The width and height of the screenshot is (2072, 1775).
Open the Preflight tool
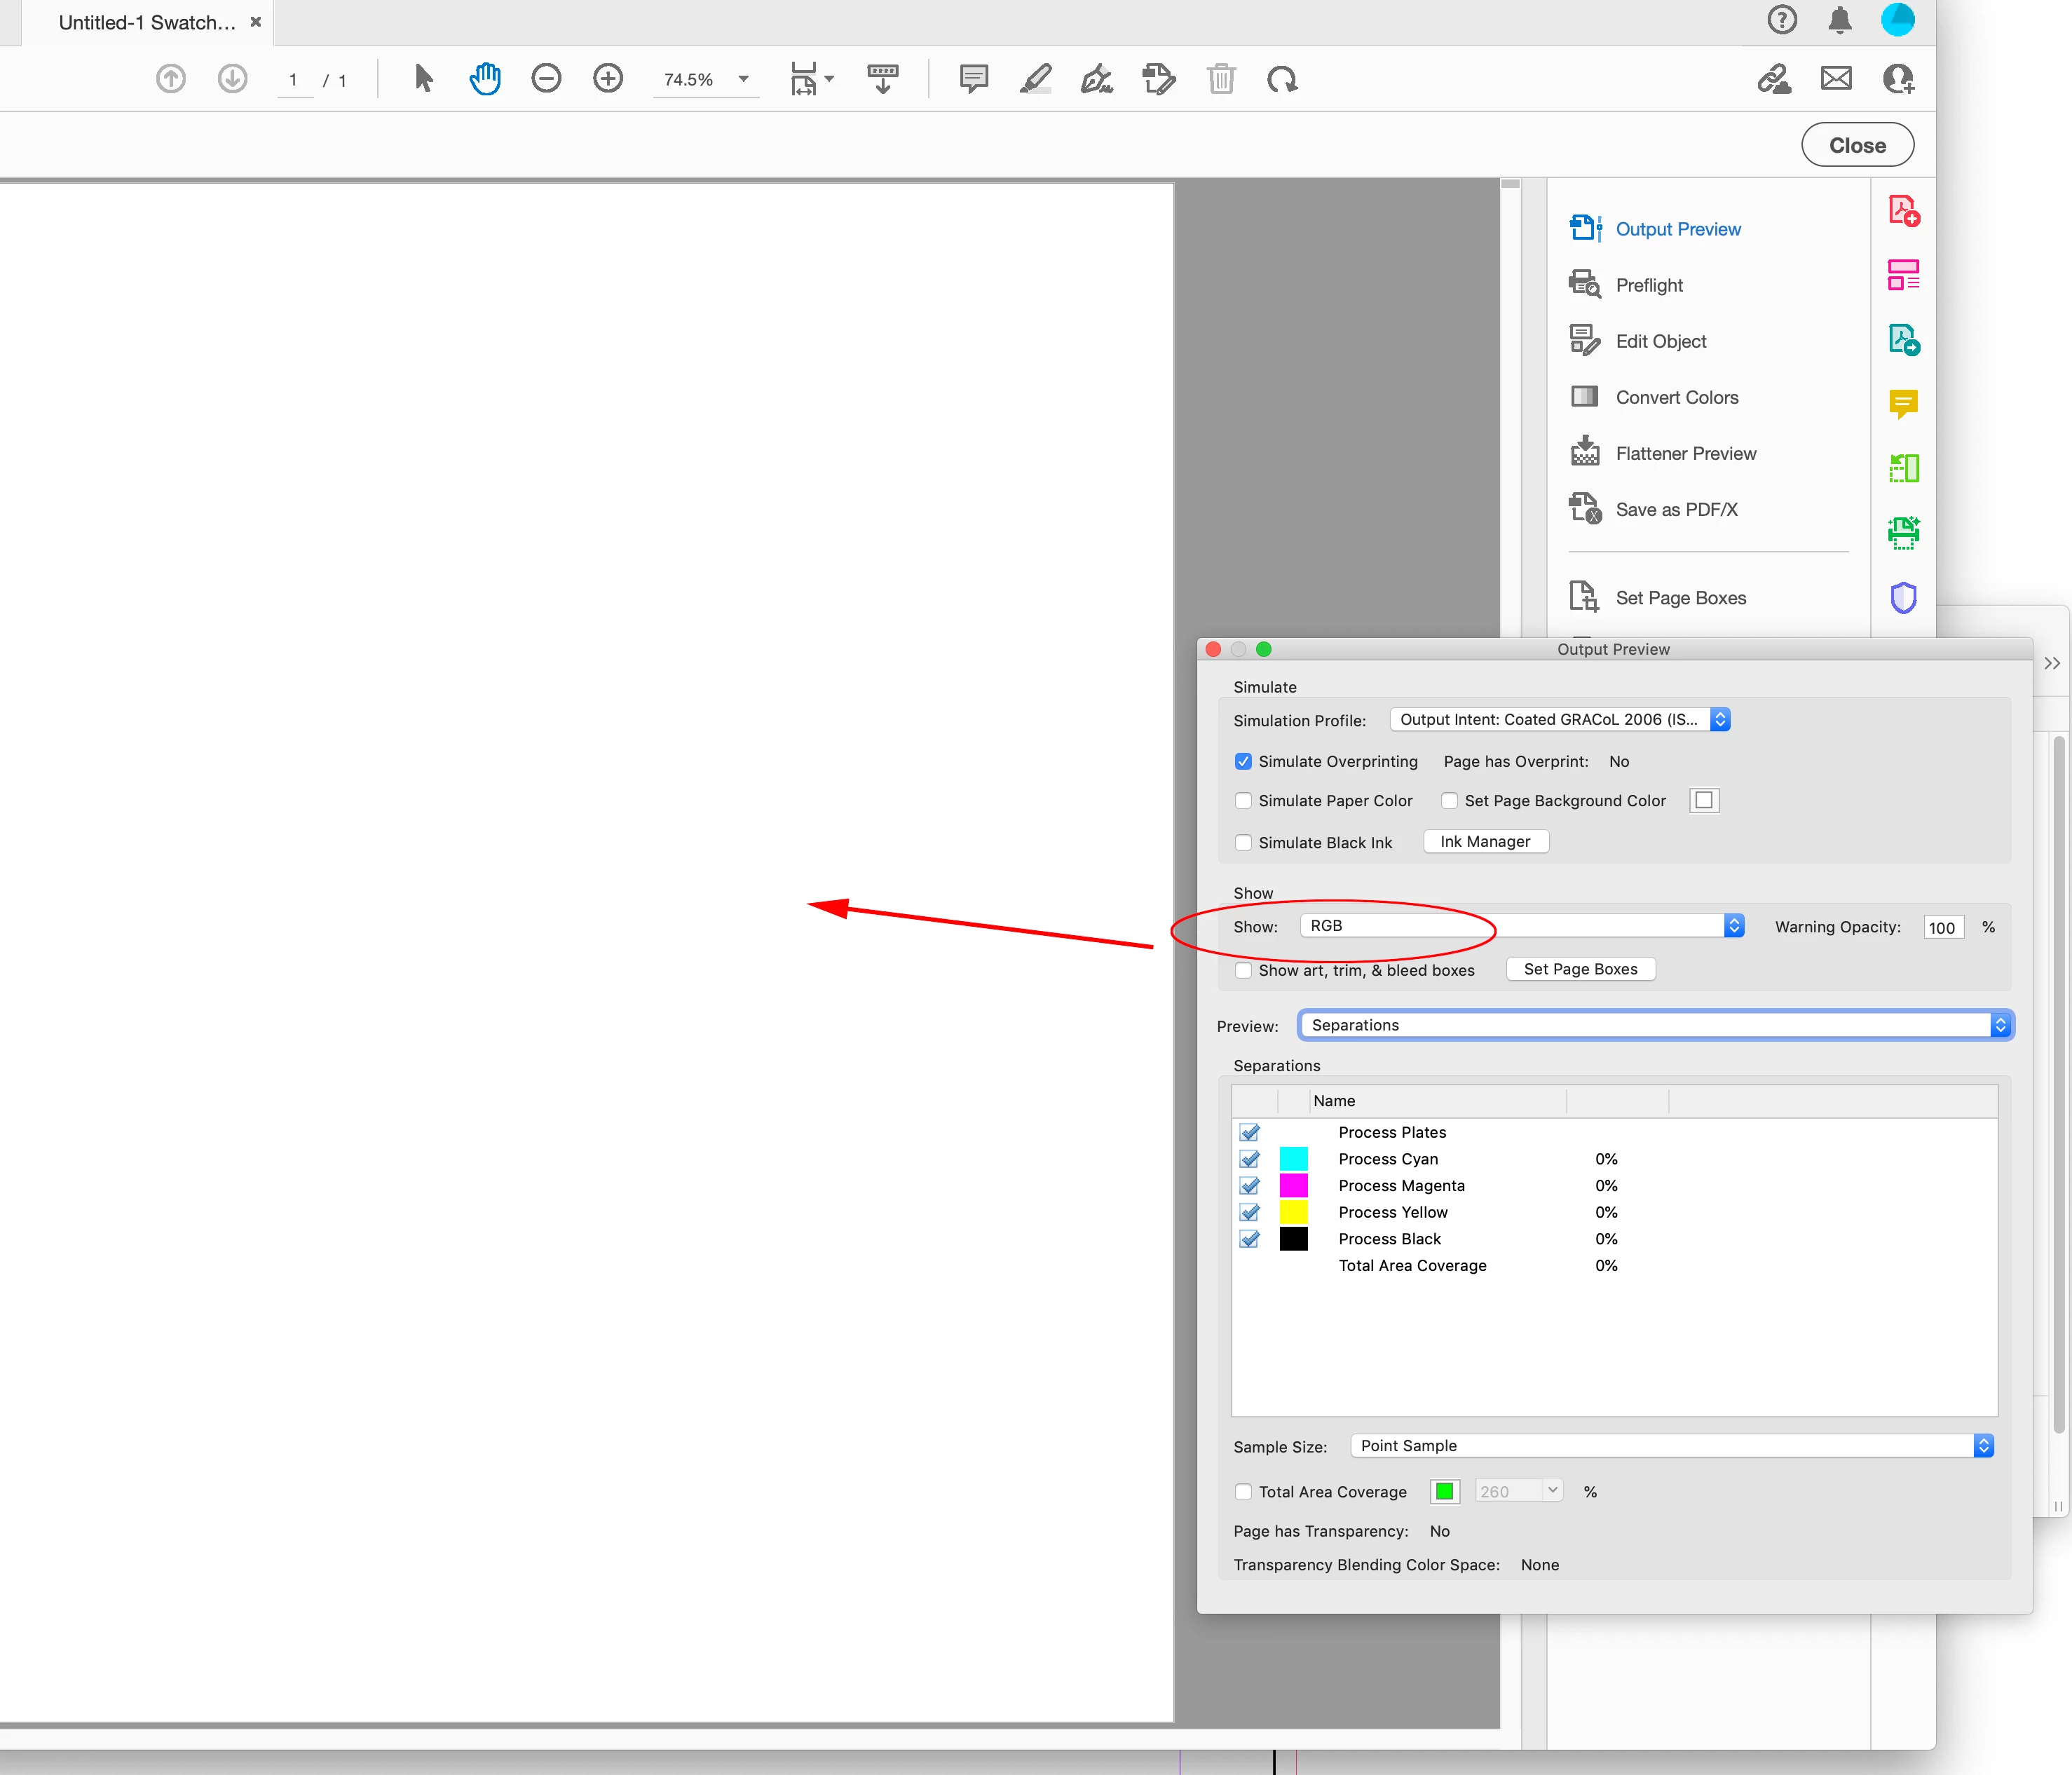(x=1649, y=285)
